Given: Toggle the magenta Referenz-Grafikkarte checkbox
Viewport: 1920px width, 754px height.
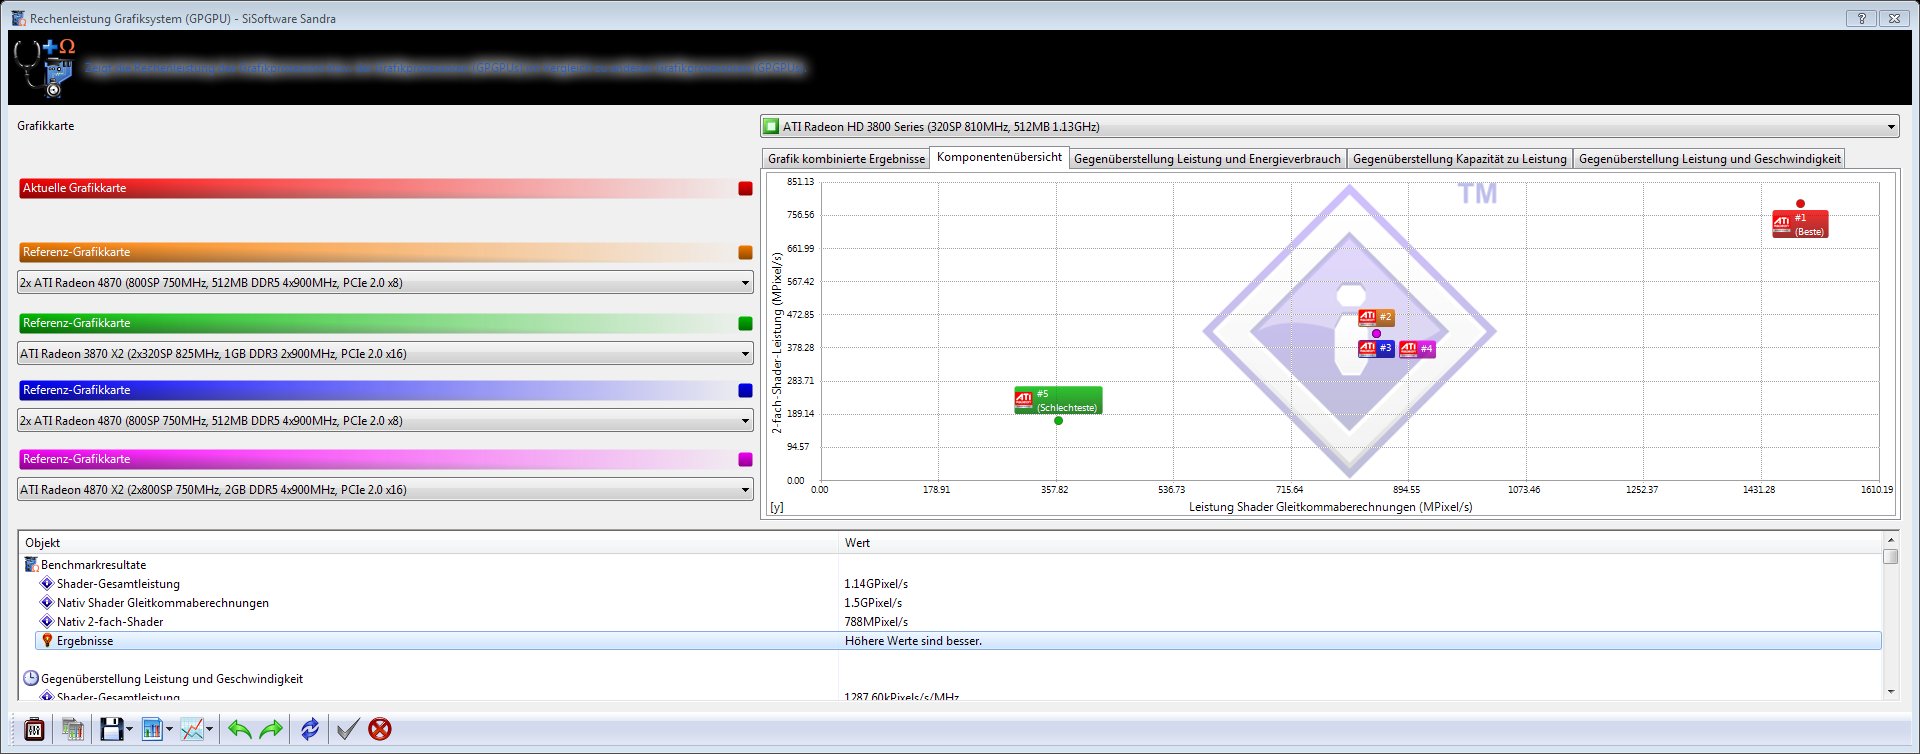Looking at the screenshot, I should (745, 459).
